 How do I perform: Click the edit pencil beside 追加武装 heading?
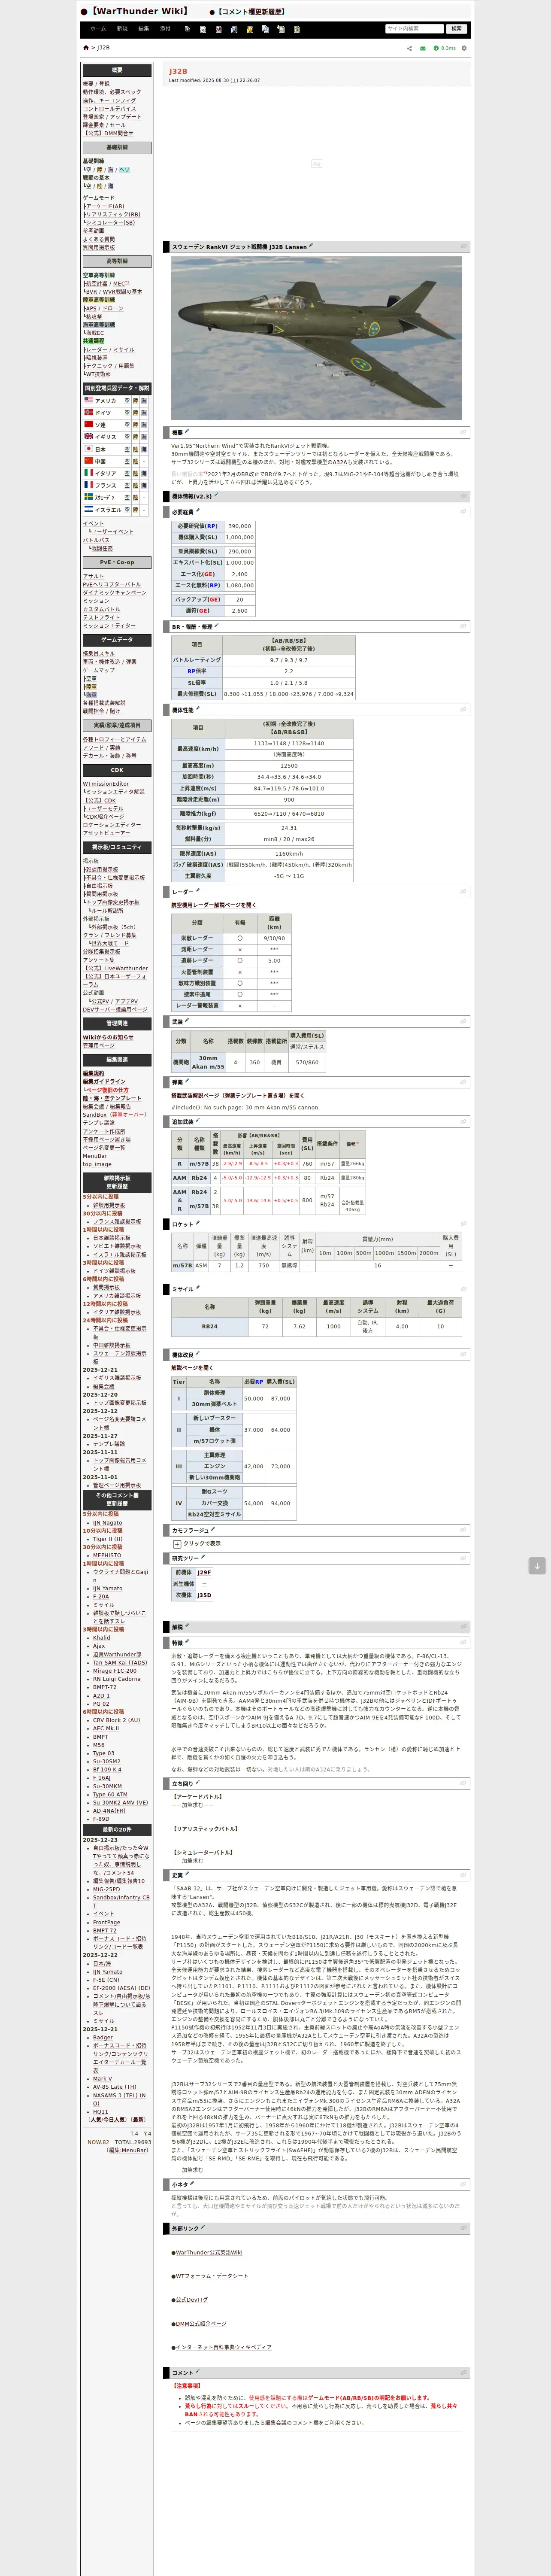198,1121
